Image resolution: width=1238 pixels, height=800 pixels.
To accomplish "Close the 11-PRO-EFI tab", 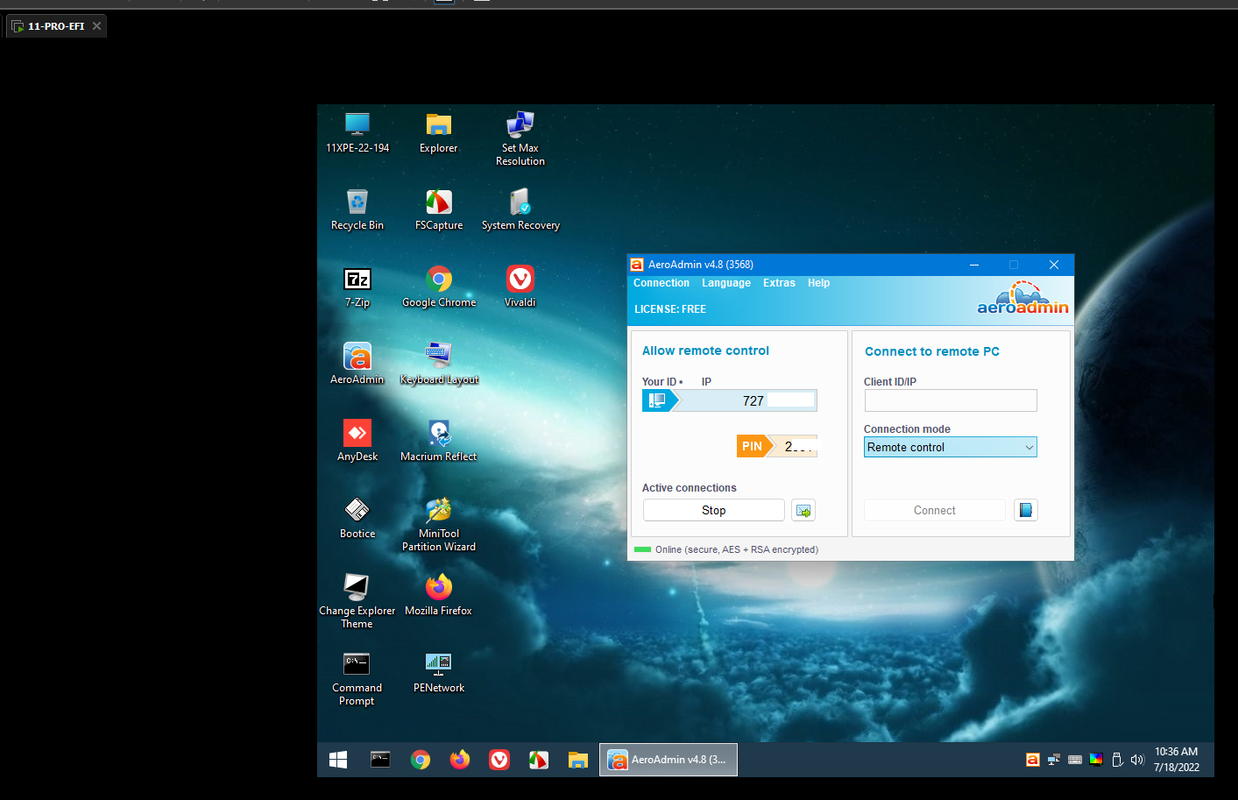I will click(x=97, y=26).
